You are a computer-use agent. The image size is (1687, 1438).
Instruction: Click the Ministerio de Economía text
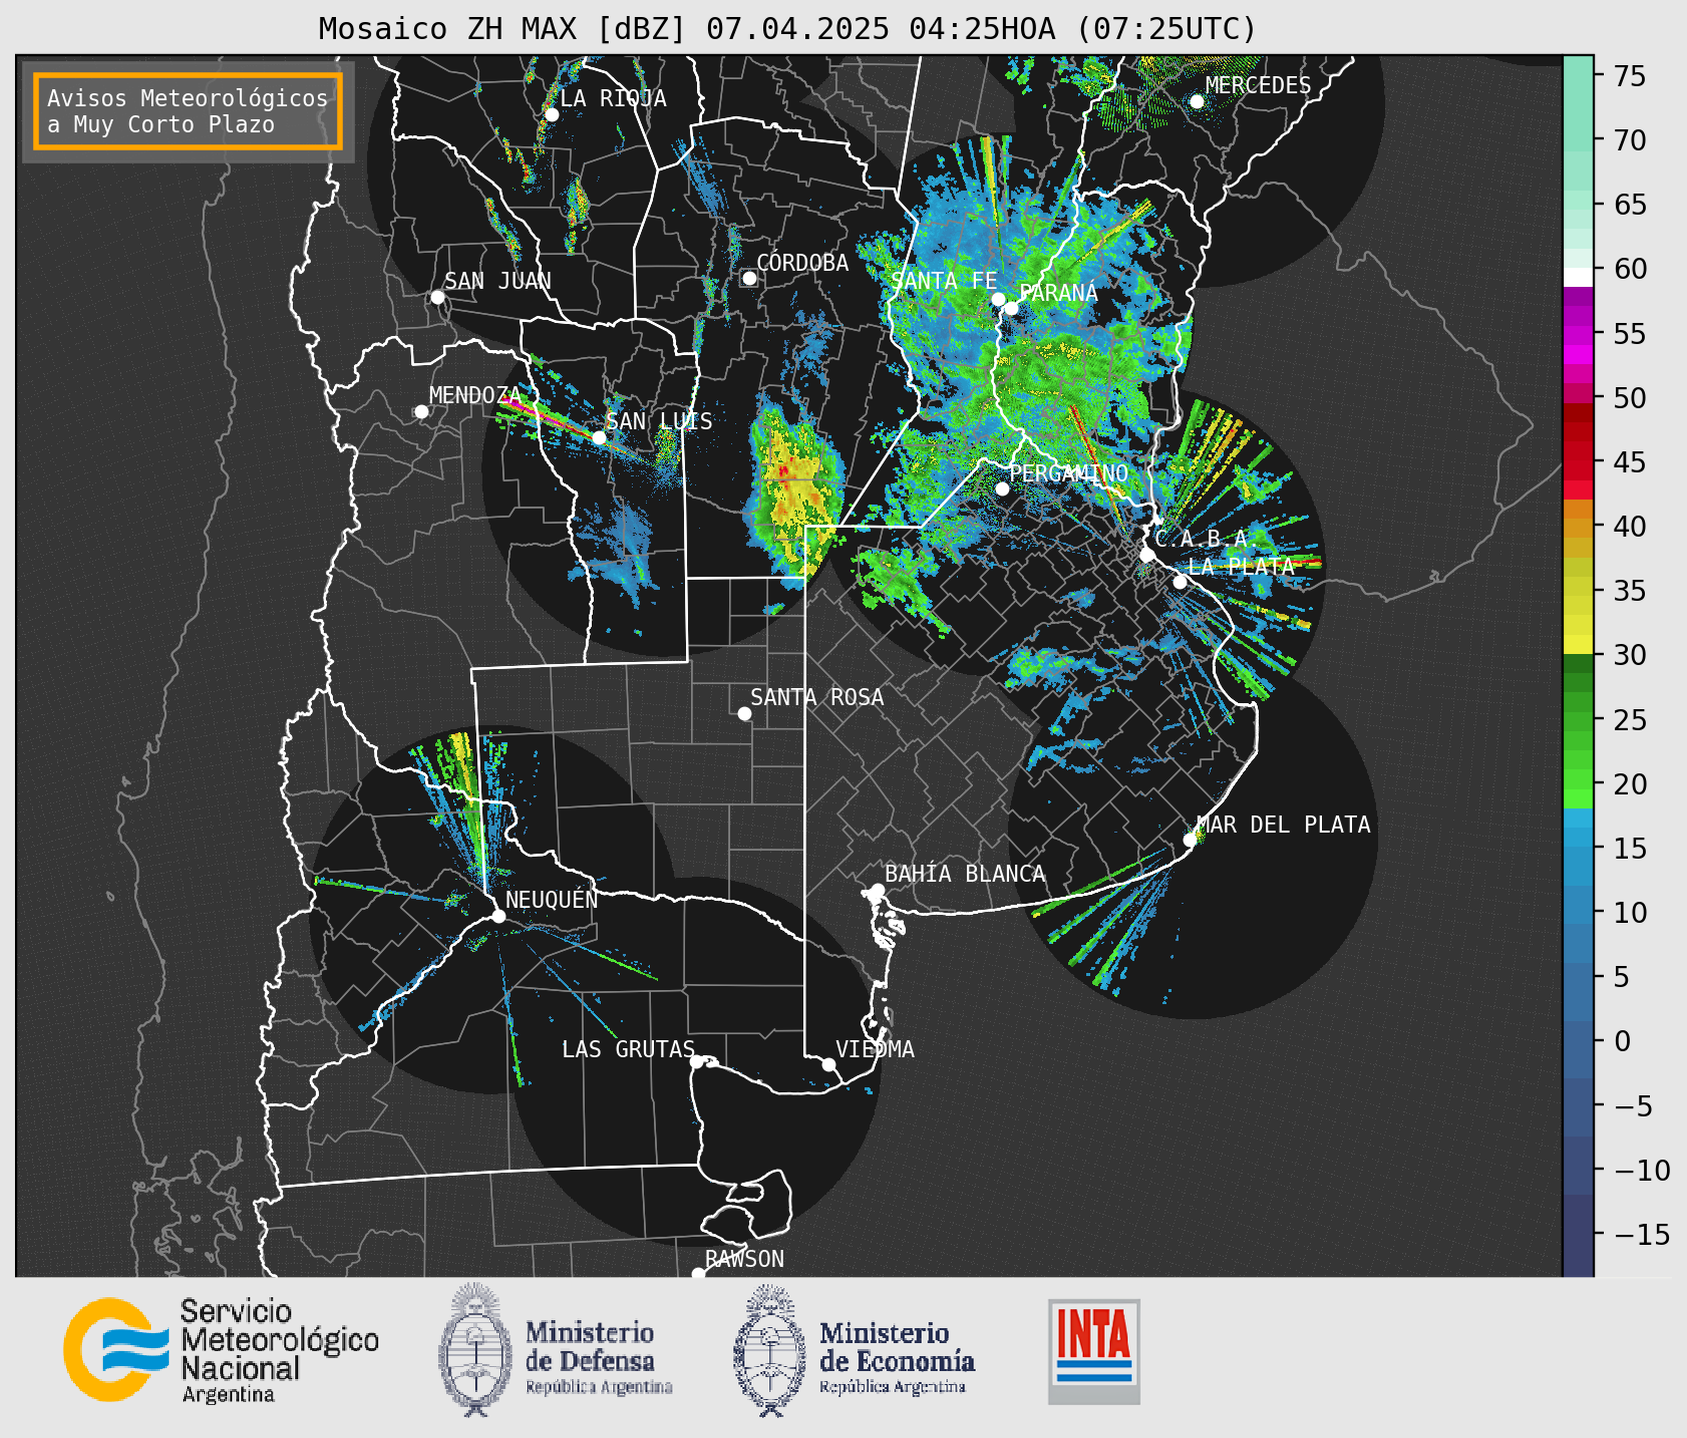point(896,1357)
